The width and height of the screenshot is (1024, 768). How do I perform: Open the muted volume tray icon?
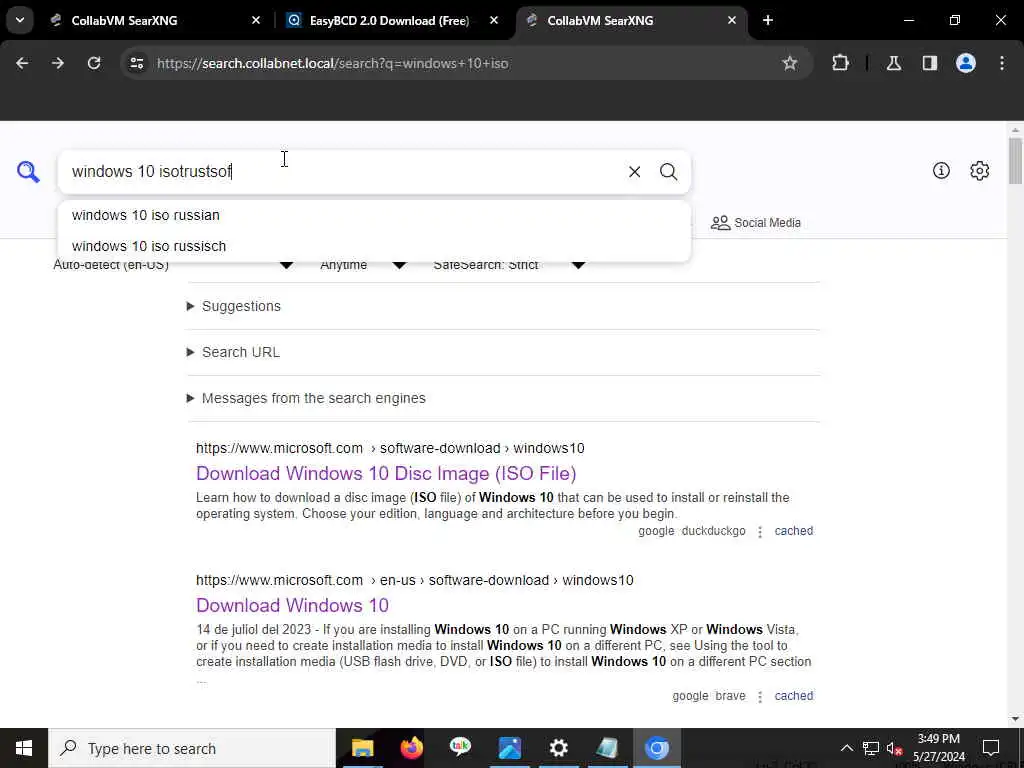[x=895, y=748]
